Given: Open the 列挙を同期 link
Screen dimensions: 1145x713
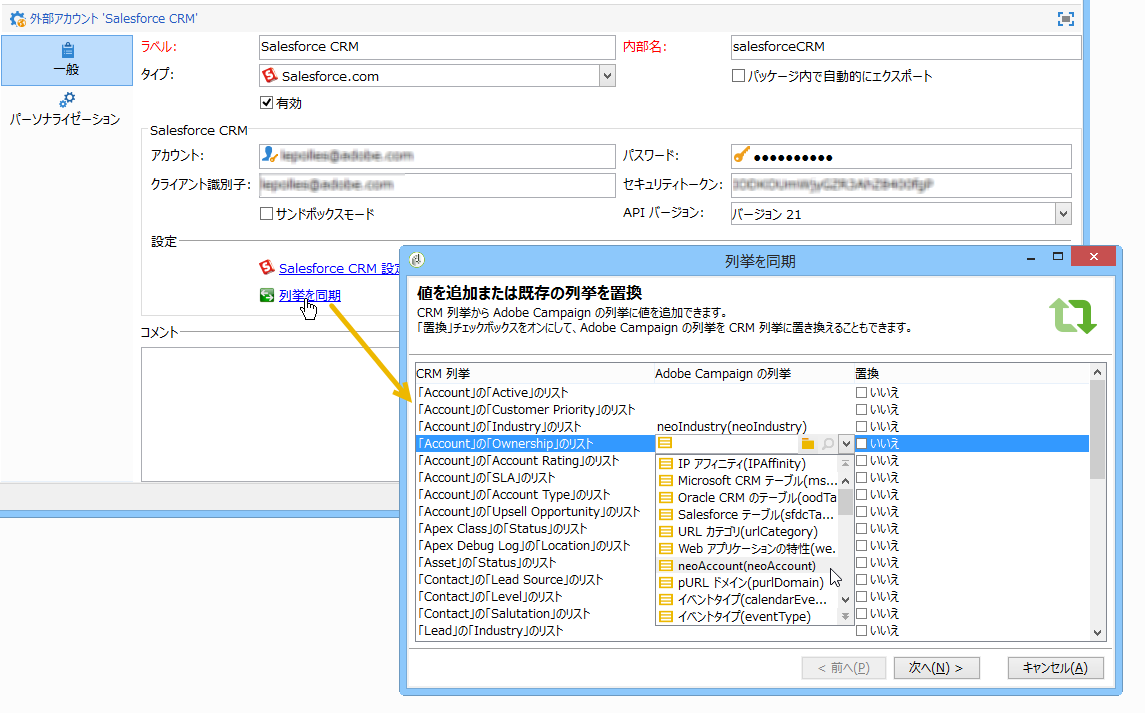Looking at the screenshot, I should (x=310, y=295).
